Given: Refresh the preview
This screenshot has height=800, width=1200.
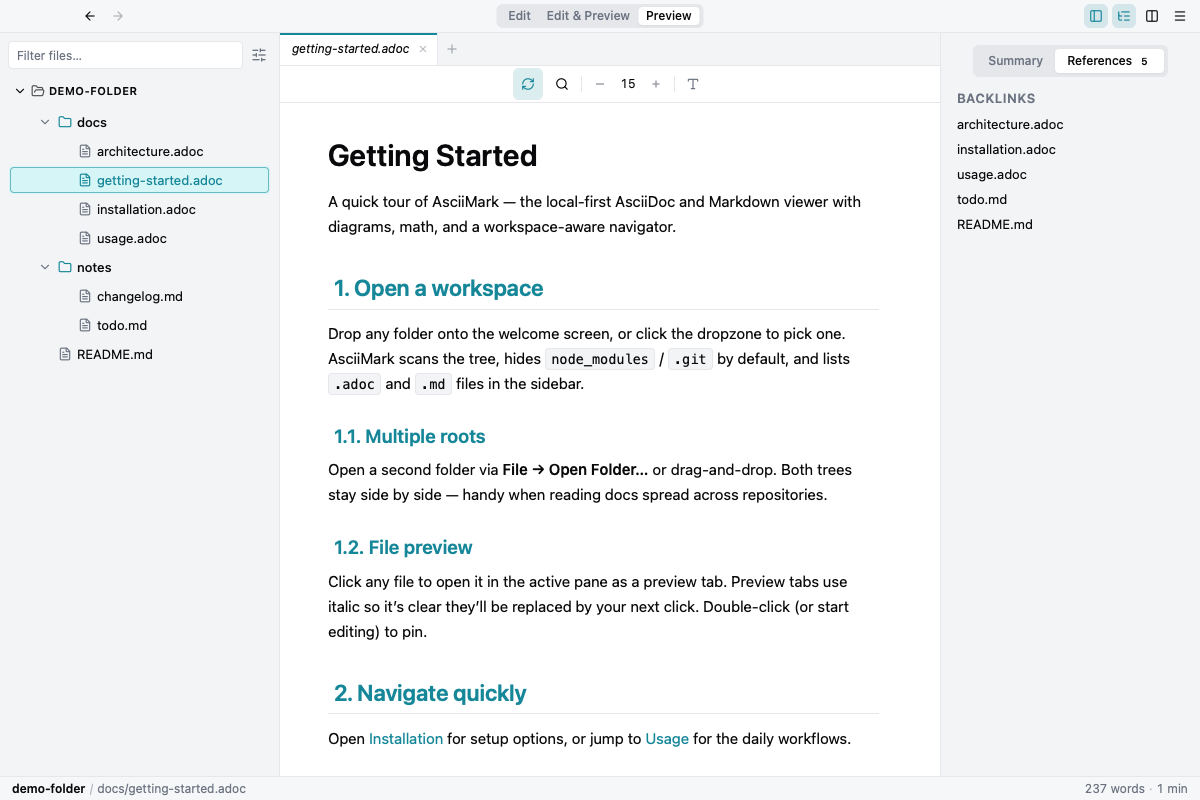Looking at the screenshot, I should (x=528, y=84).
